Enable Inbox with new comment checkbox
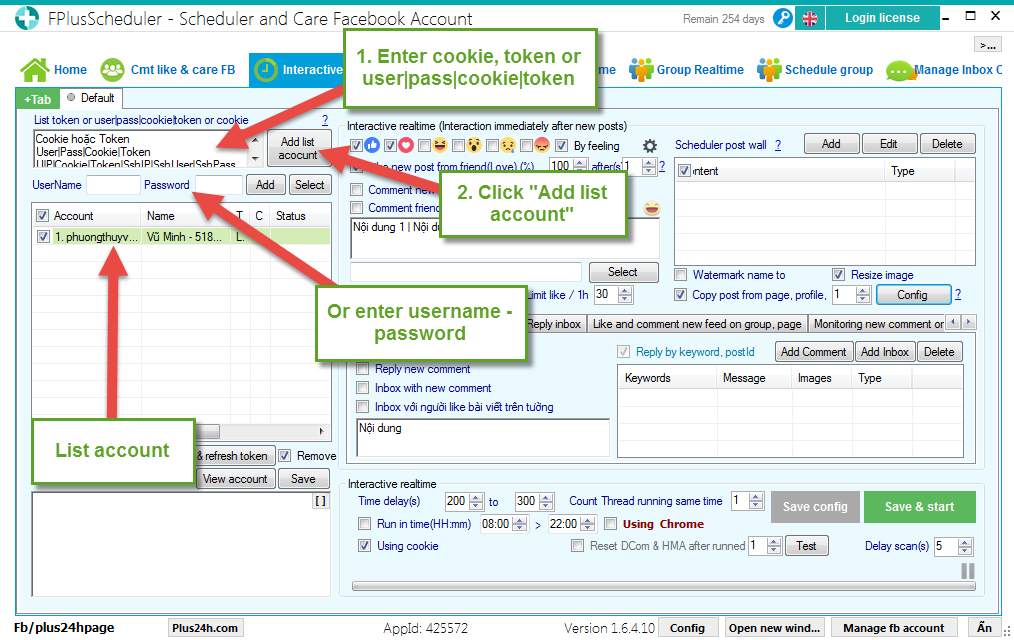The height and width of the screenshot is (640, 1014). coord(363,388)
